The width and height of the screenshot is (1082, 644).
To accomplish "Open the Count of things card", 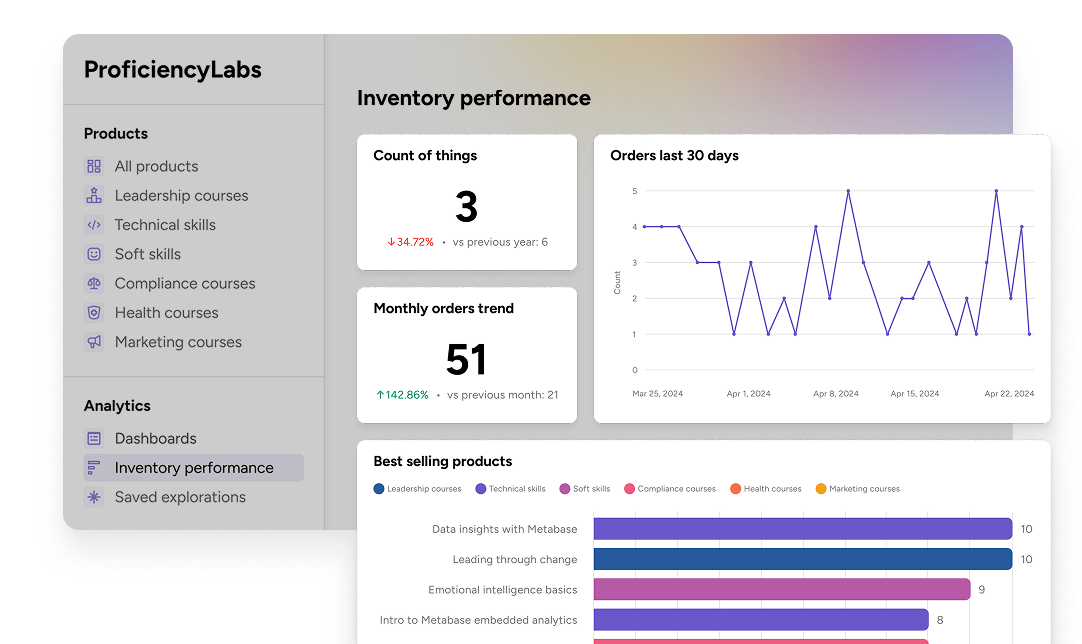I will point(467,202).
